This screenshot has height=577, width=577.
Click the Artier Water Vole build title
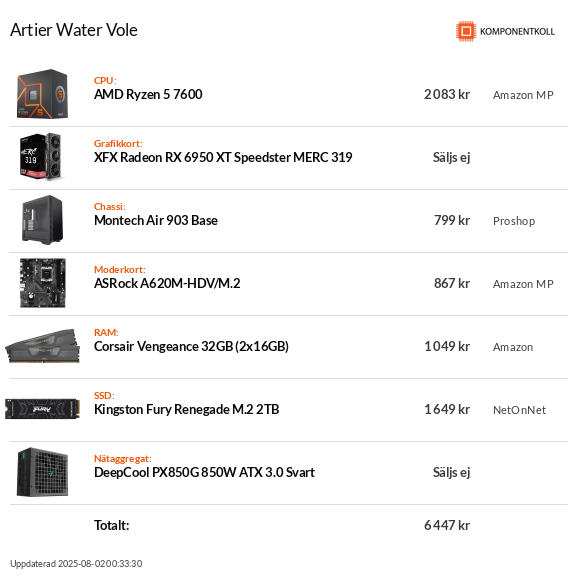[x=74, y=30]
